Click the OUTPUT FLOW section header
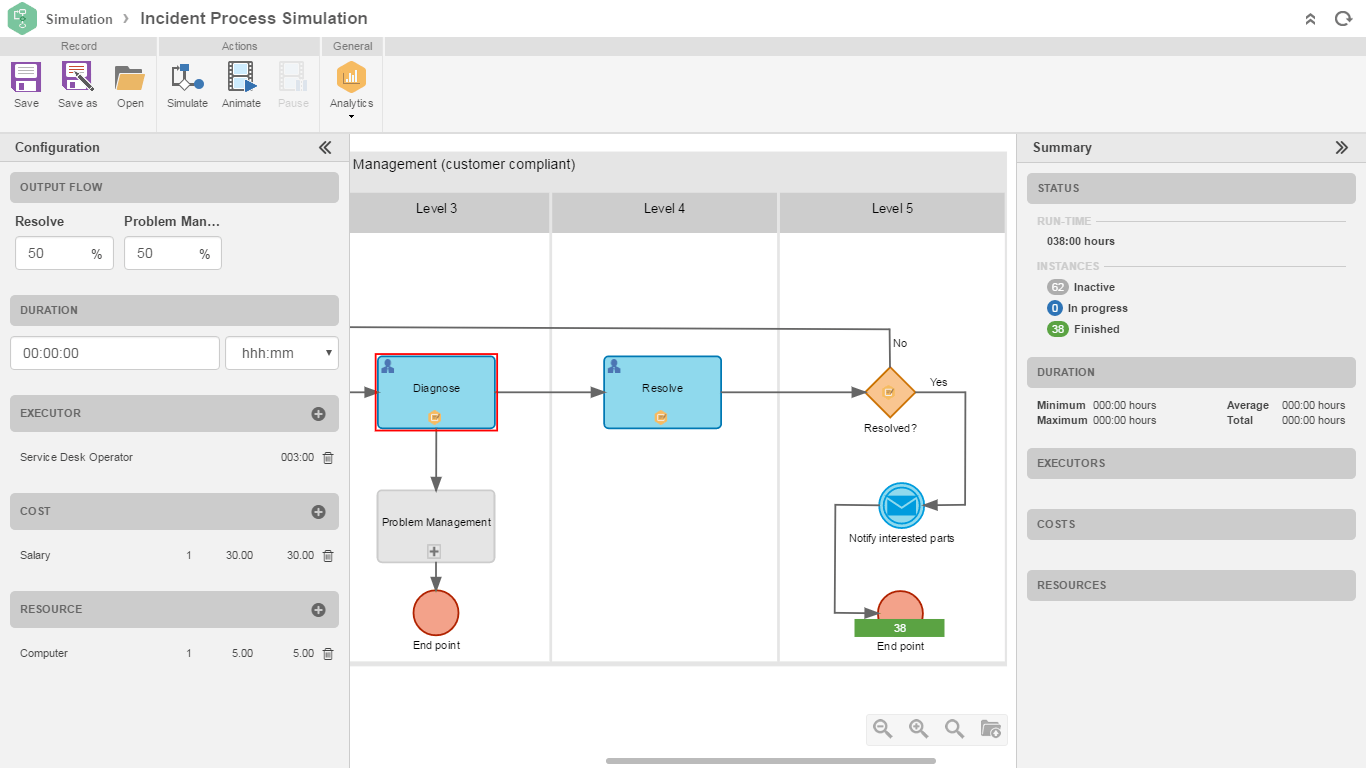The width and height of the screenshot is (1366, 768). (174, 188)
